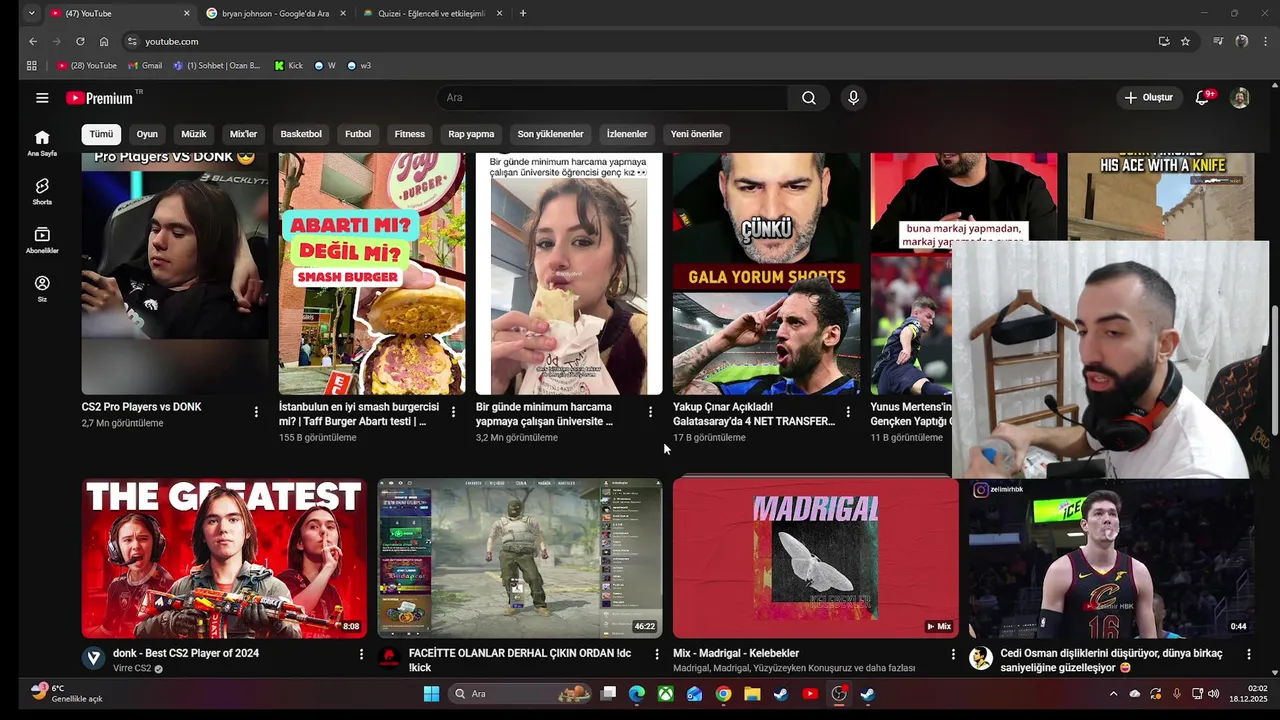Screen dimensions: 1280x720
Task: Open options for the university student short
Action: click(x=650, y=412)
